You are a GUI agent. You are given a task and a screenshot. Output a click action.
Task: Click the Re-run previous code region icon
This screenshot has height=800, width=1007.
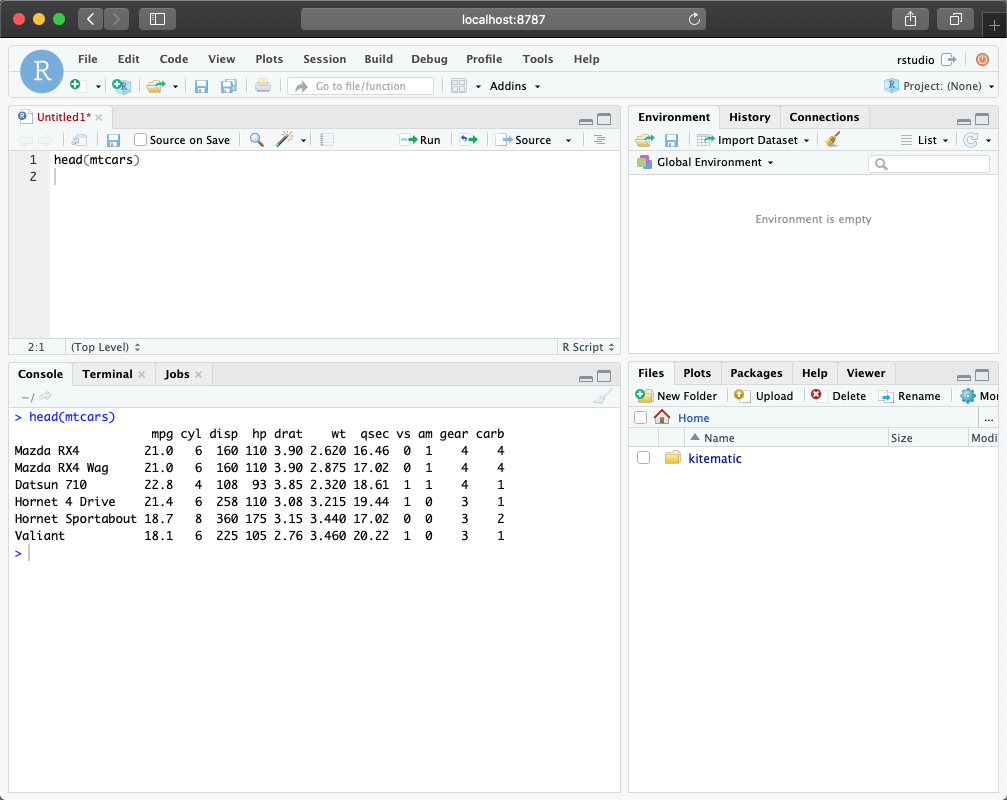point(469,139)
